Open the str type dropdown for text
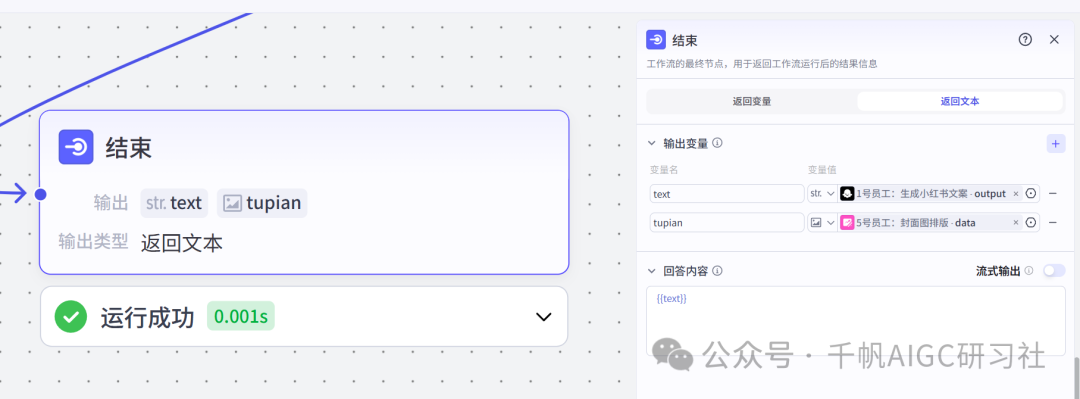 (822, 194)
